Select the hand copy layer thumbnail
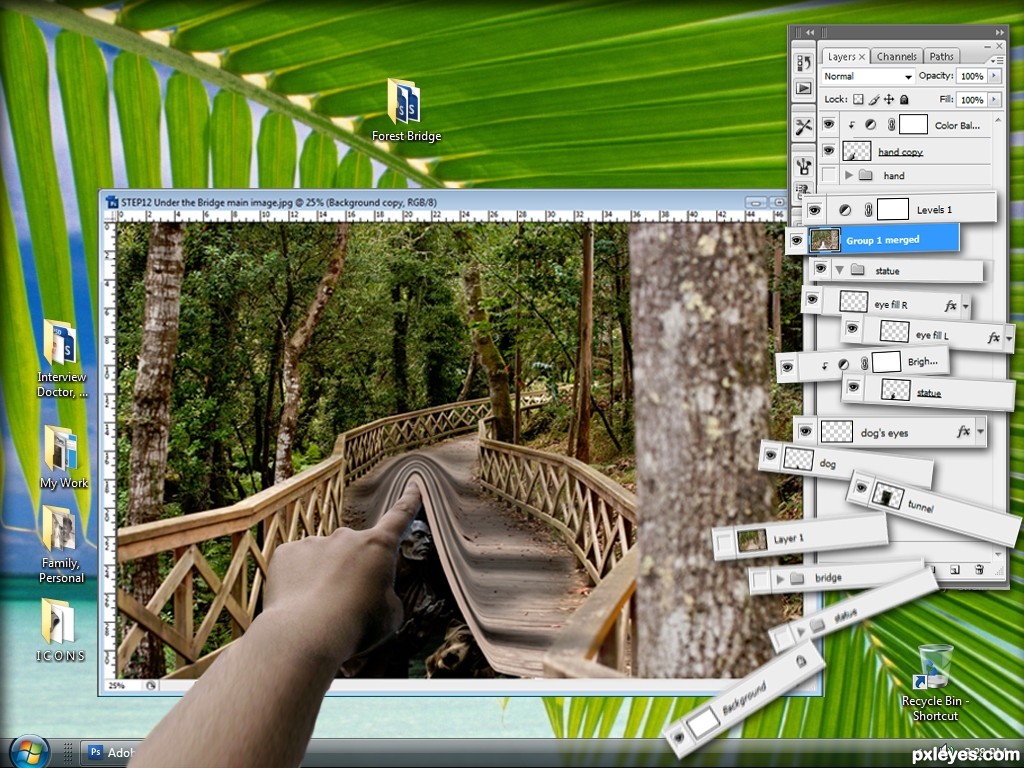Image resolution: width=1024 pixels, height=768 pixels. pyautogui.click(x=857, y=151)
